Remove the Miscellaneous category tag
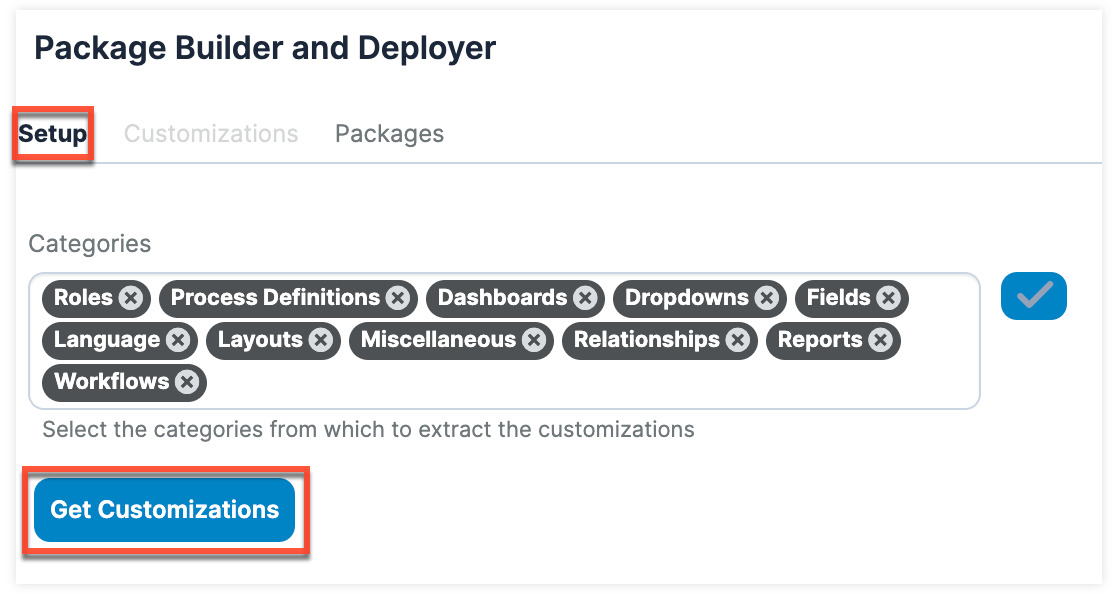Image resolution: width=1112 pixels, height=594 pixels. pyautogui.click(x=534, y=340)
